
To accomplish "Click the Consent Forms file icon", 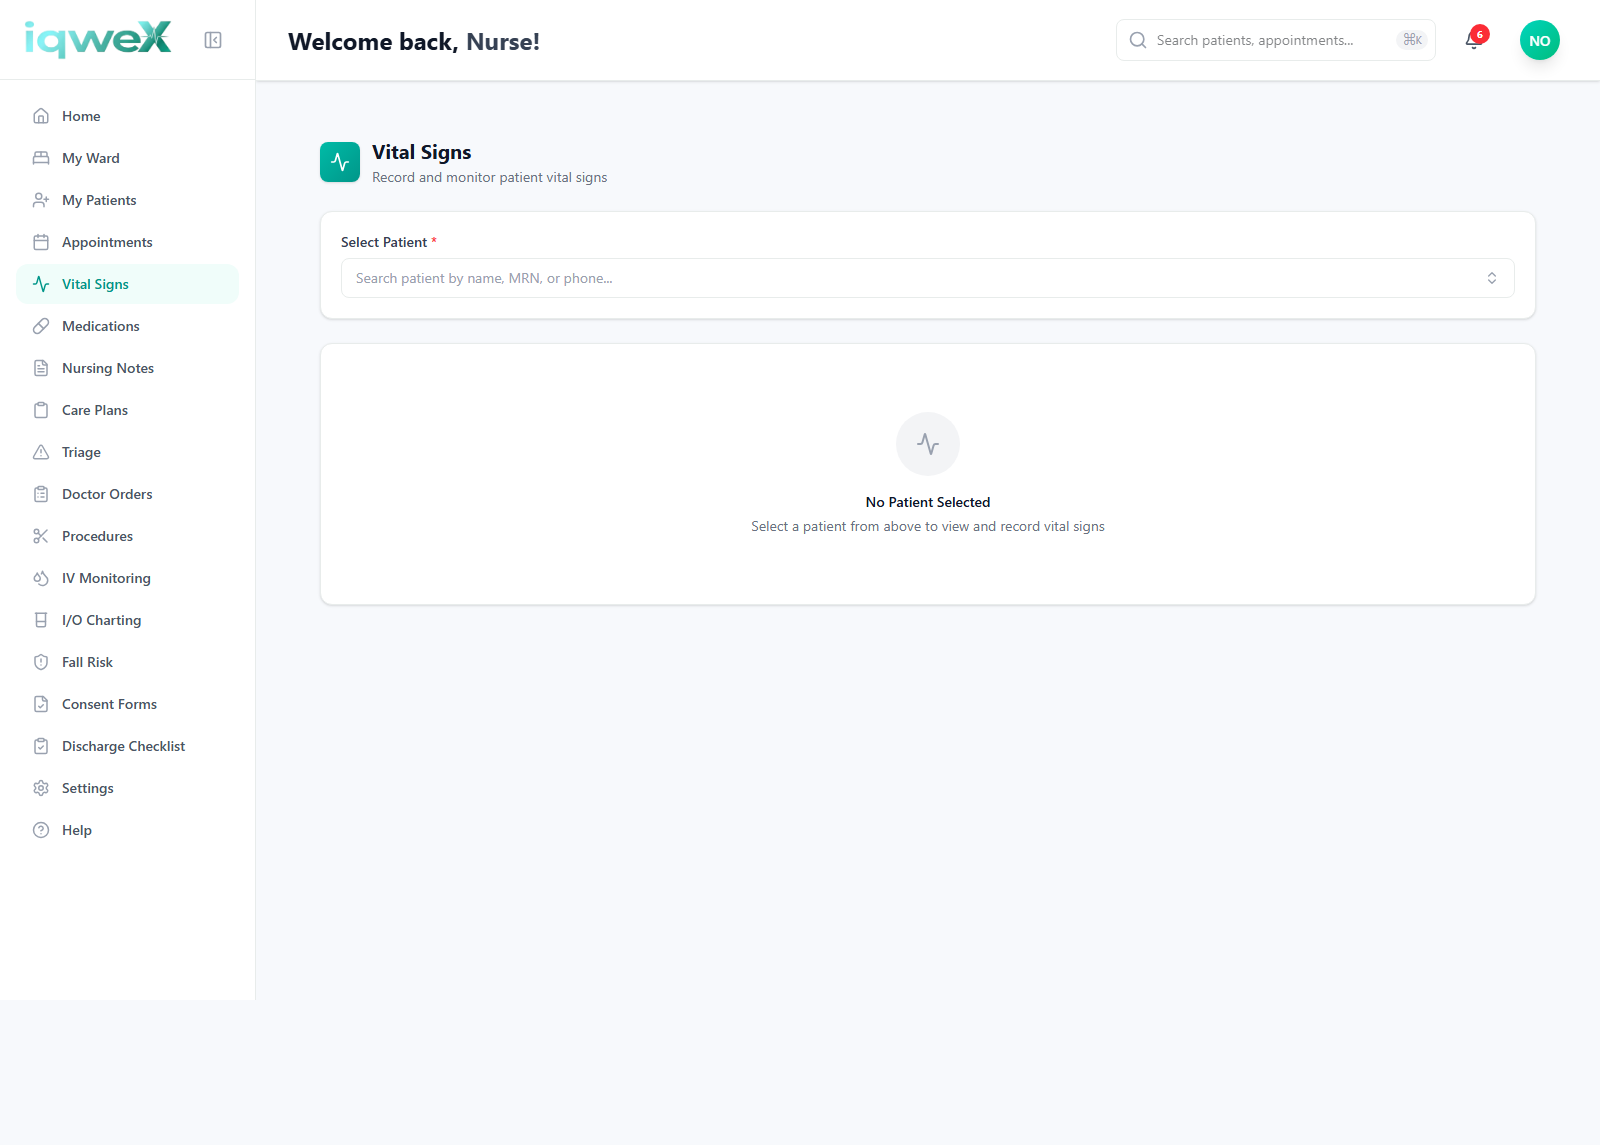I will (41, 704).
